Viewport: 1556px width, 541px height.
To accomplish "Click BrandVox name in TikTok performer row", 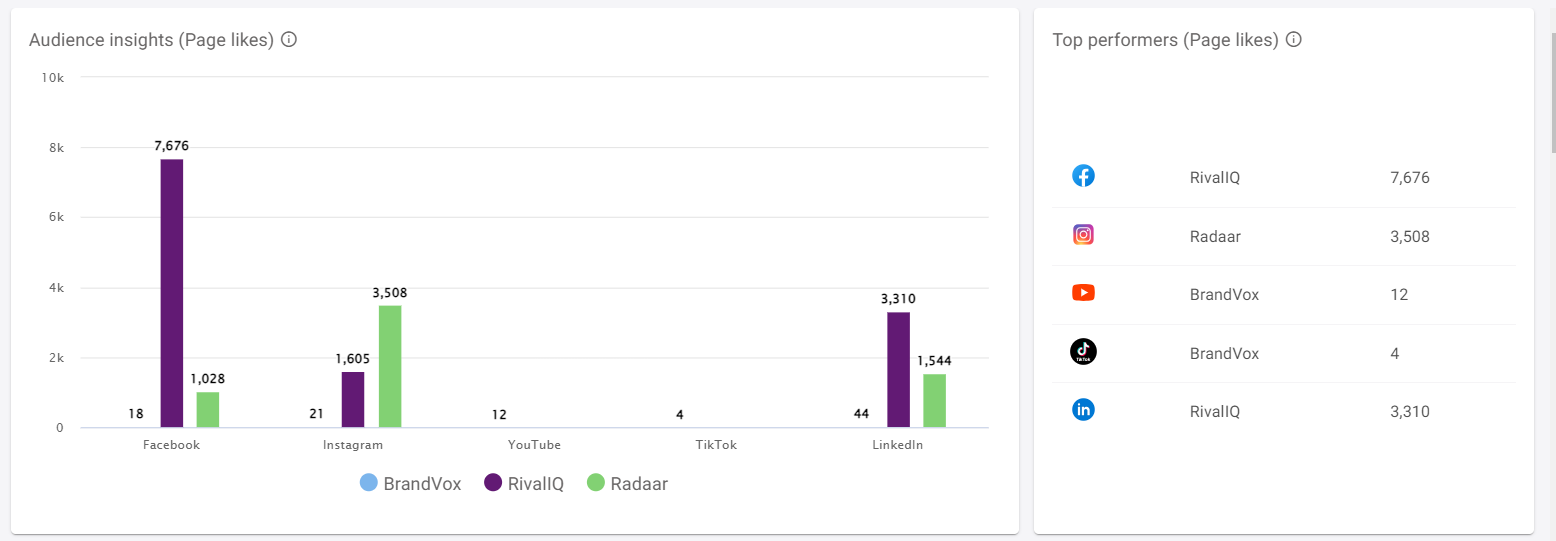I will pos(1224,353).
